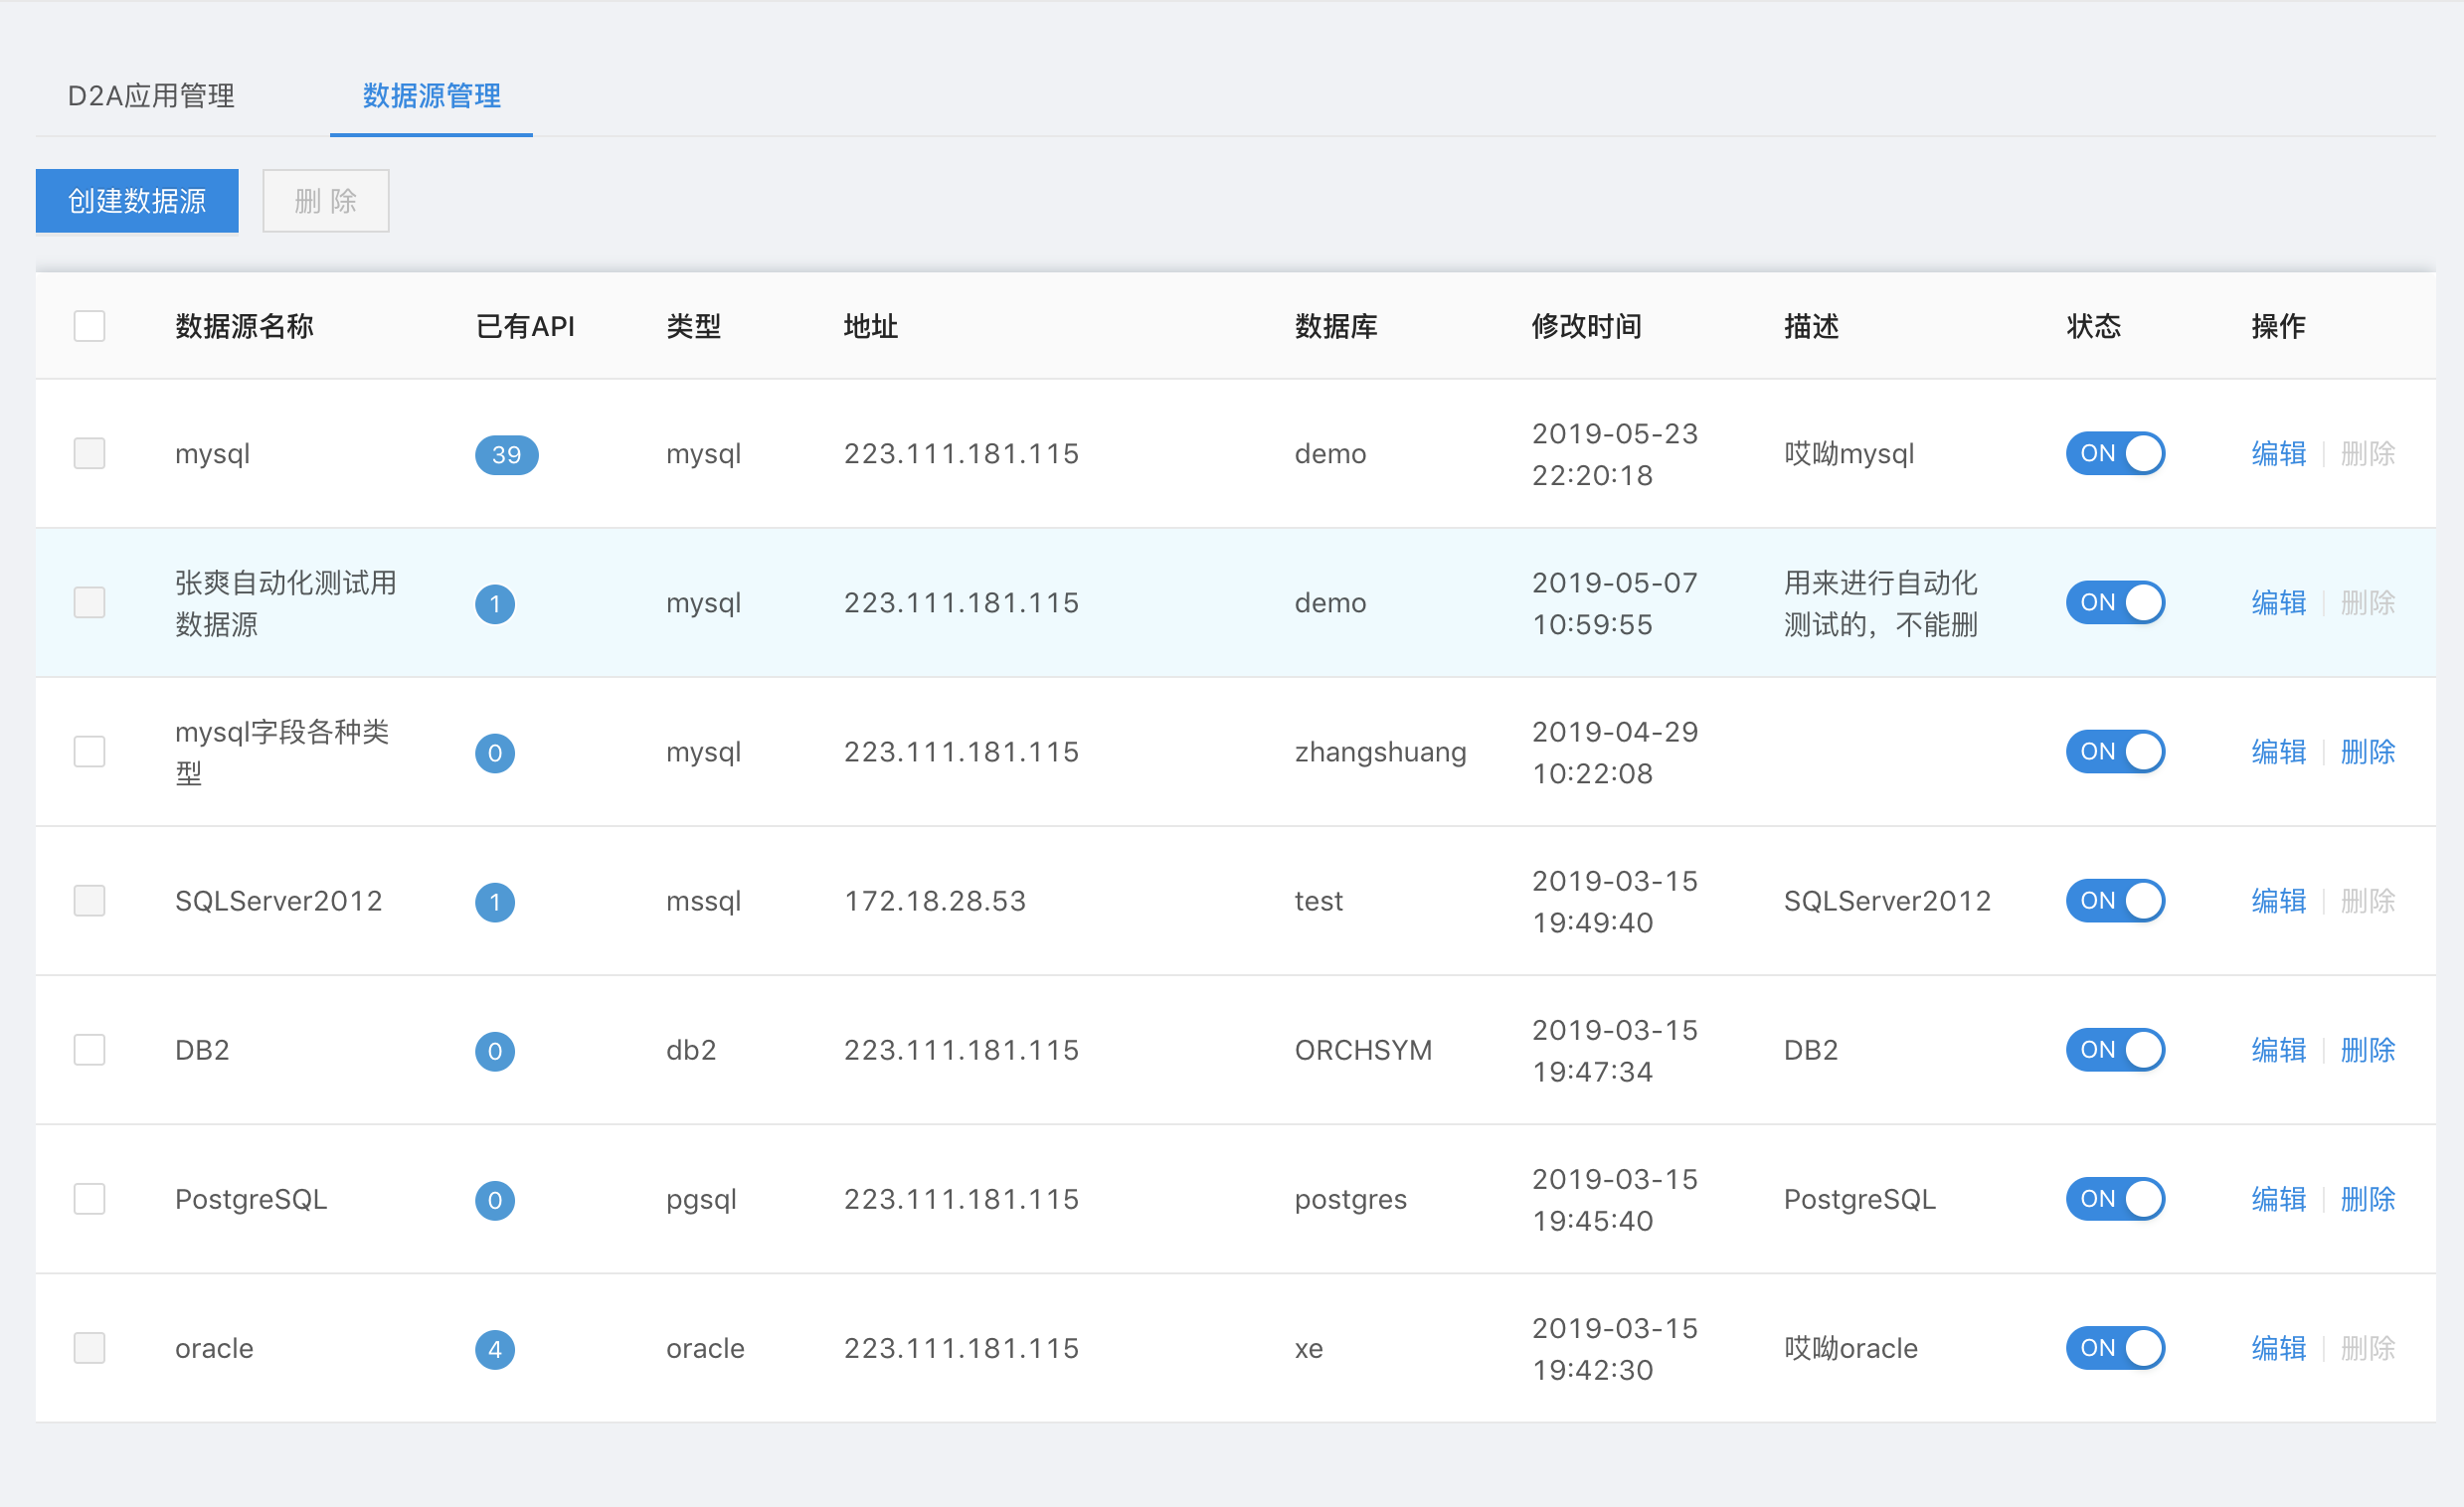
Task: Click the API count badge for oracle row
Action: coord(494,1349)
